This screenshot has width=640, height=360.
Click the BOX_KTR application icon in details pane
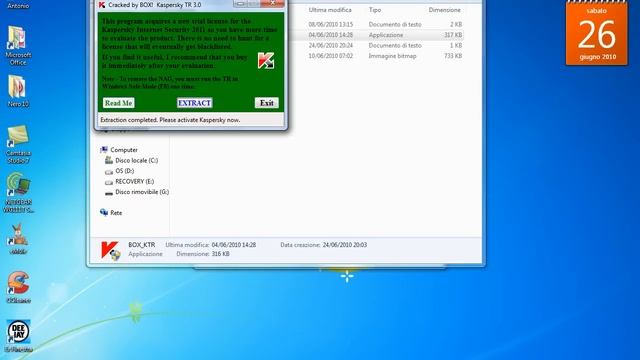(110, 250)
